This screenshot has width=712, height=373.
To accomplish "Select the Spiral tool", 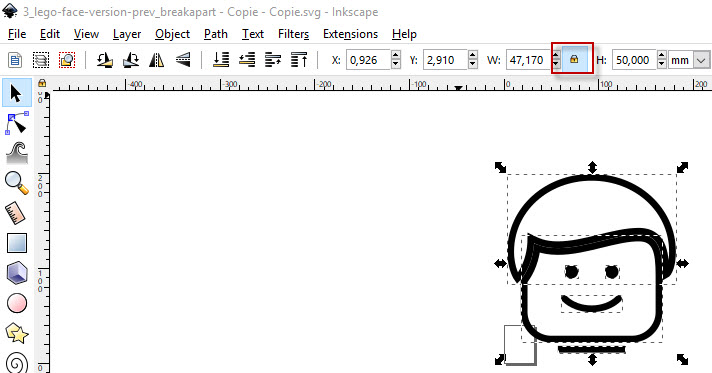I will 17,363.
